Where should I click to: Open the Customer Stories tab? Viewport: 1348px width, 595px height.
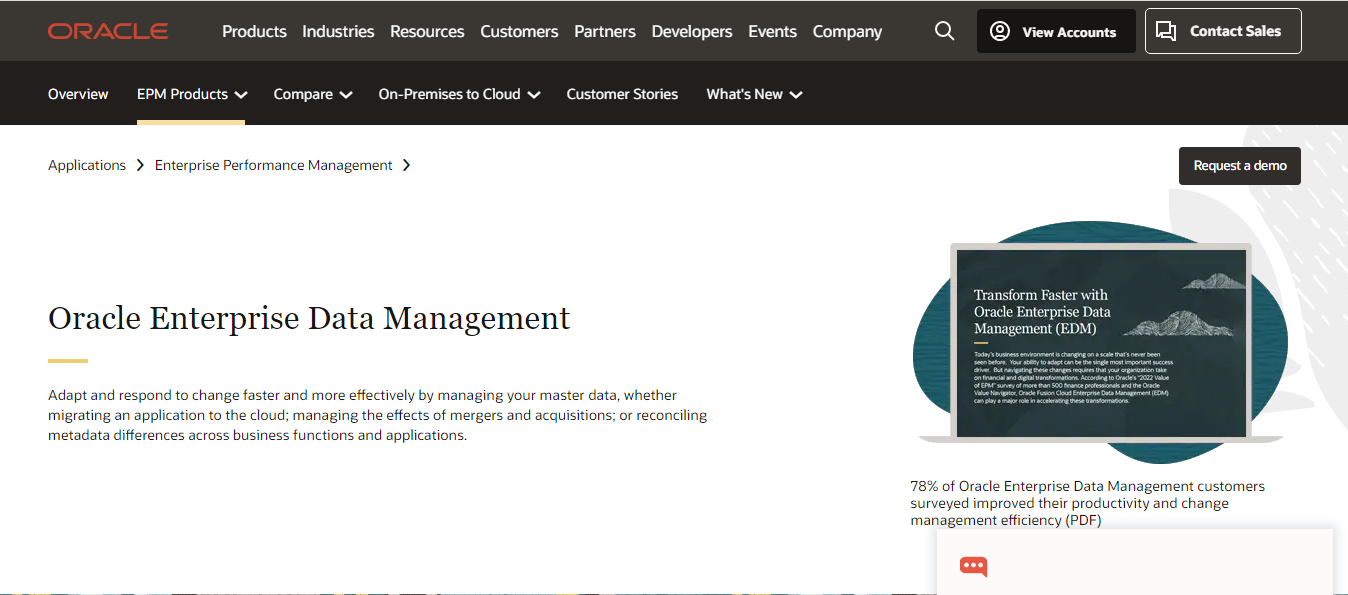(622, 94)
